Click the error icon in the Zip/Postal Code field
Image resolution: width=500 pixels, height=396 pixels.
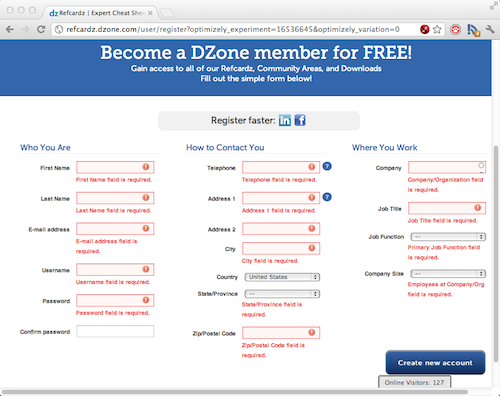(312, 332)
